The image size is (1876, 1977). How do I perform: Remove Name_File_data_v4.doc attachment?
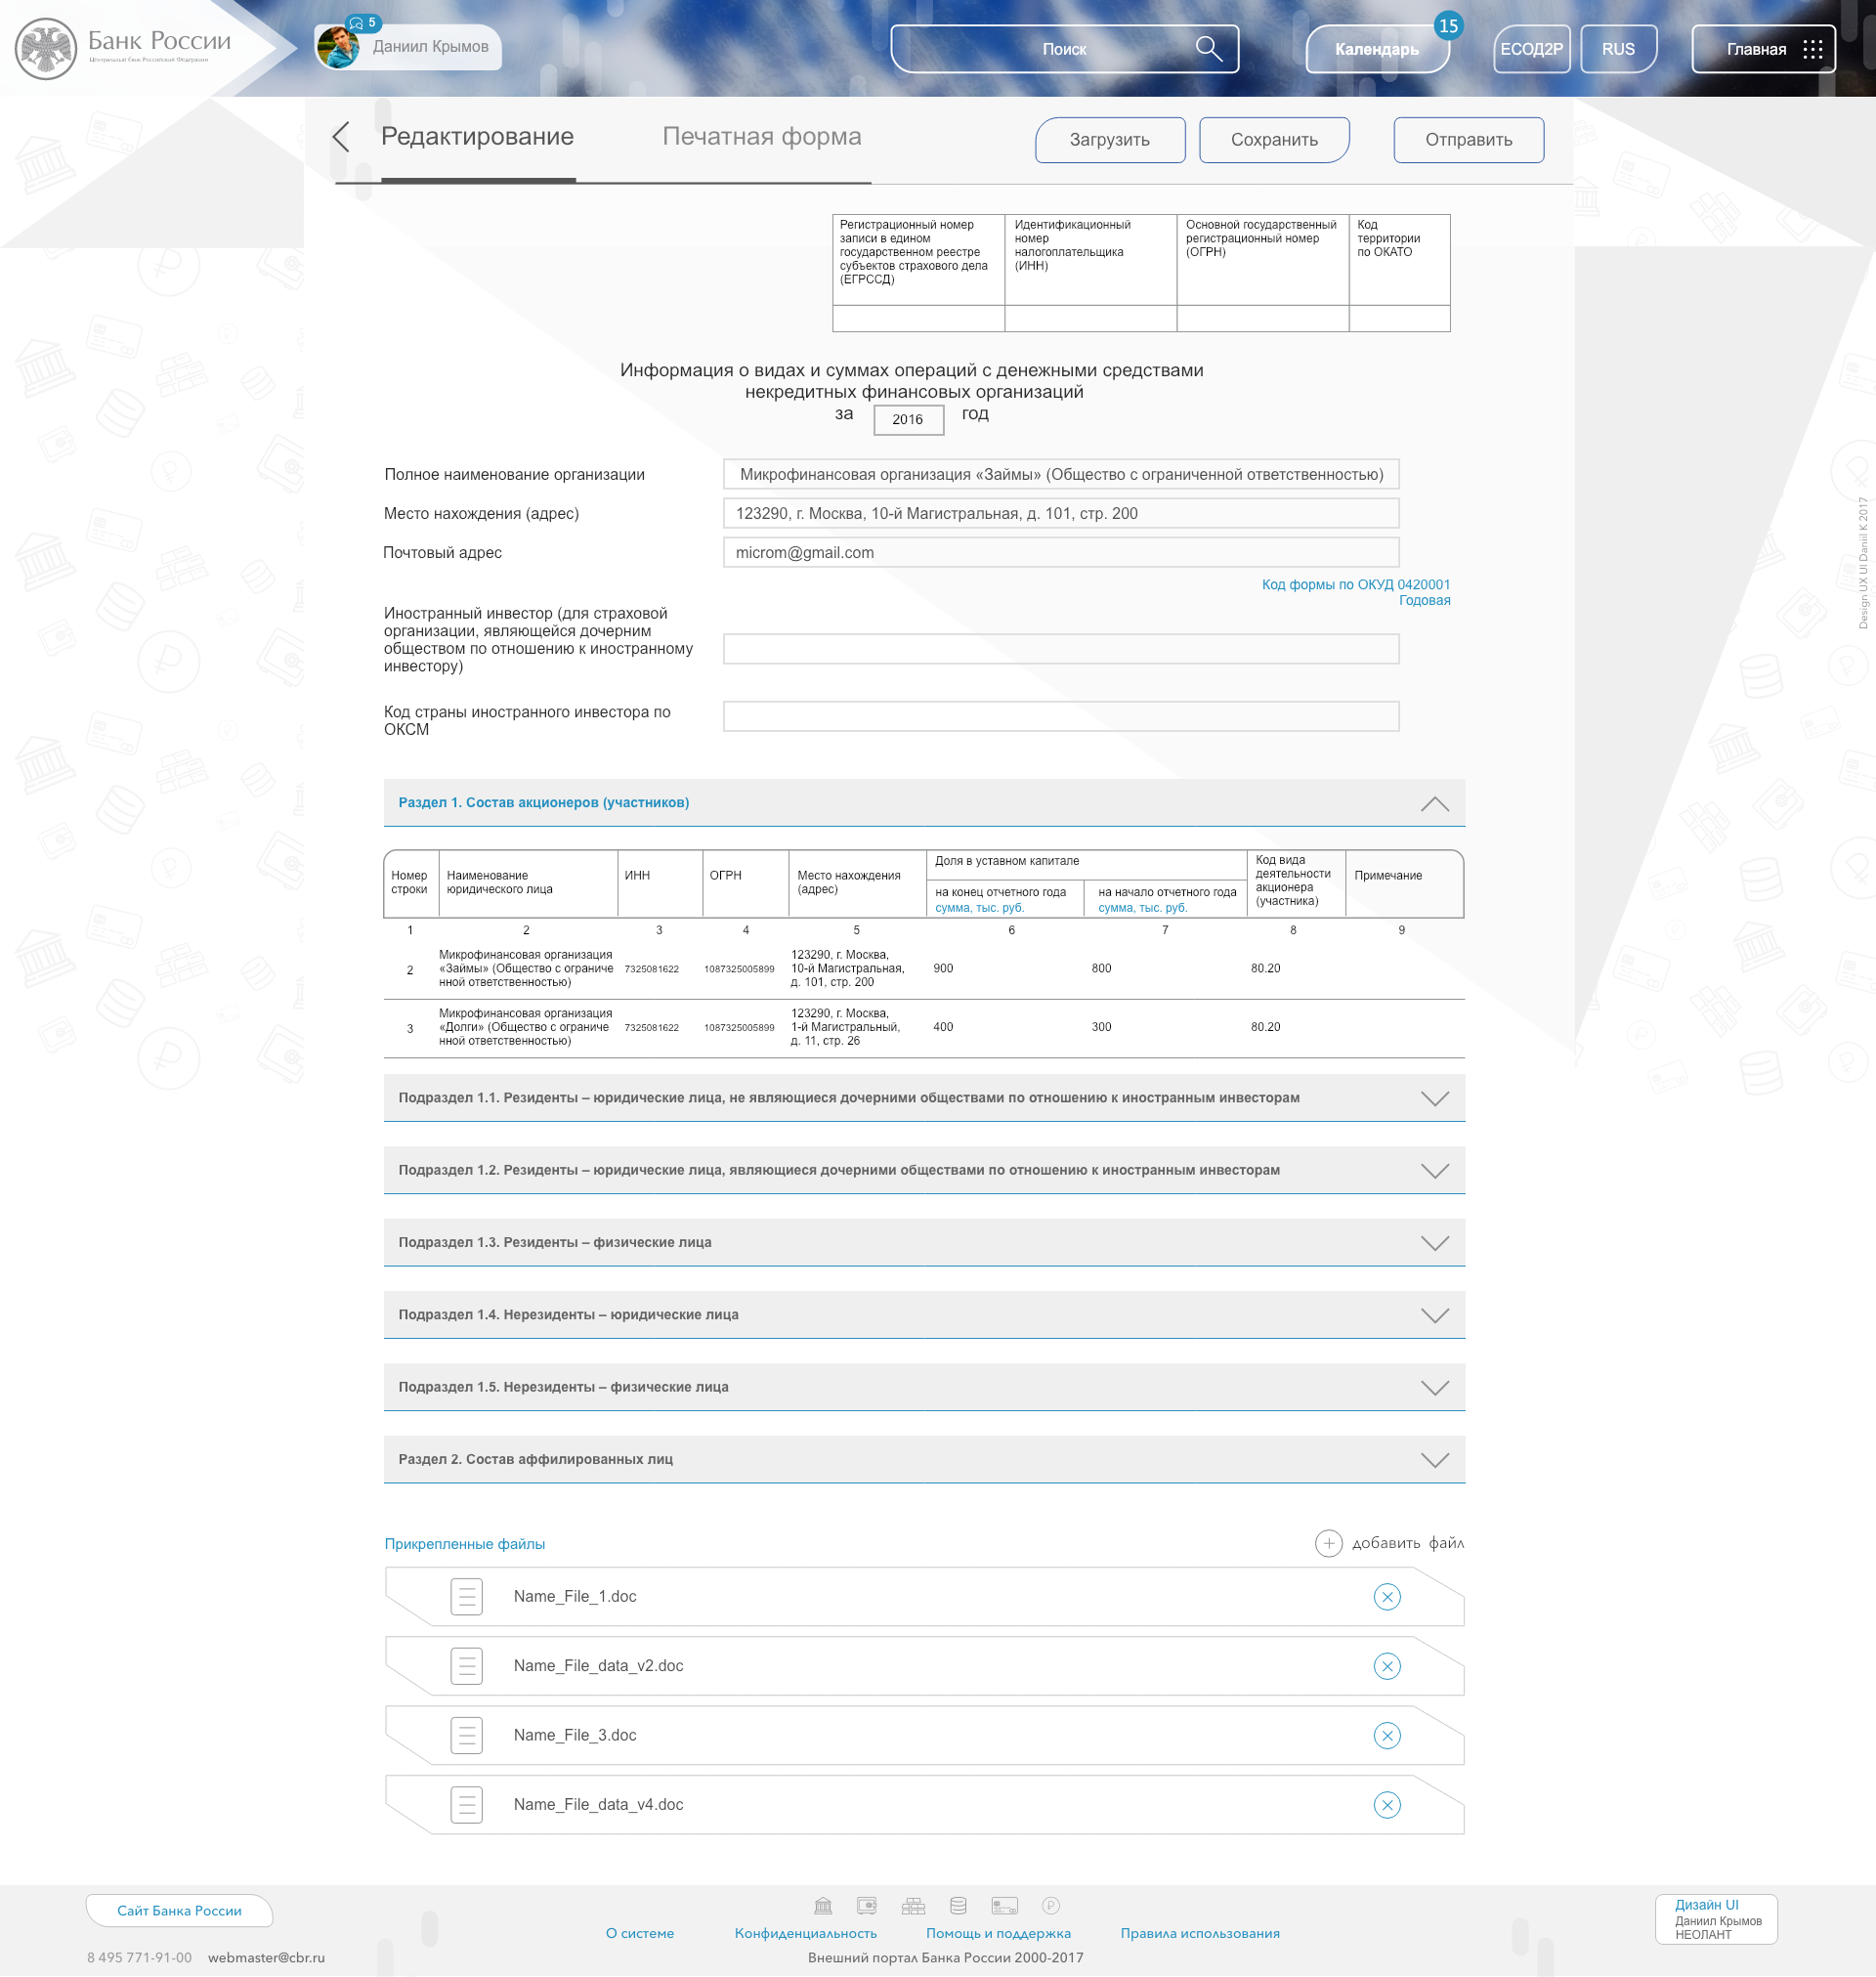(x=1387, y=1805)
